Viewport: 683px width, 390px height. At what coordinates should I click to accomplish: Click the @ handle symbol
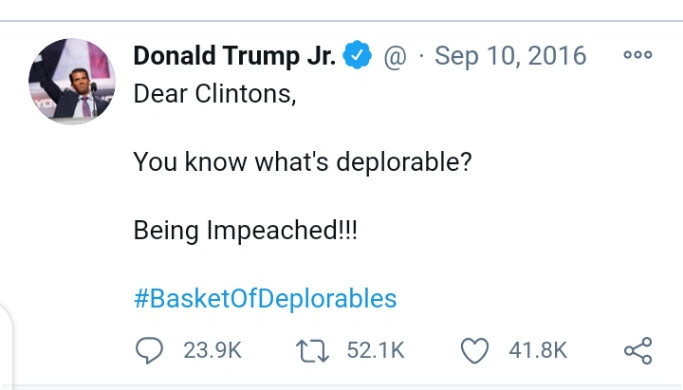click(395, 57)
